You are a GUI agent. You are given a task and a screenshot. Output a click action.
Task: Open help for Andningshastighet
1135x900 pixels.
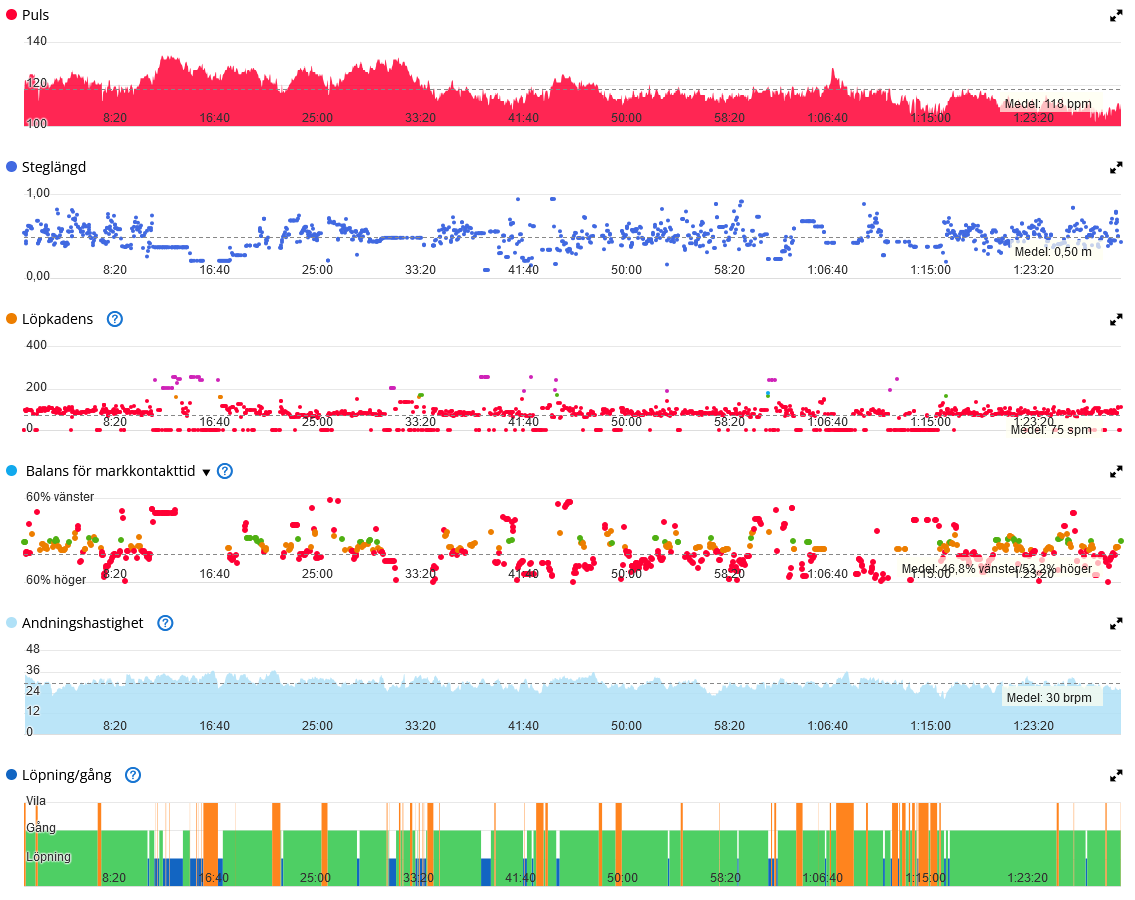(x=165, y=623)
